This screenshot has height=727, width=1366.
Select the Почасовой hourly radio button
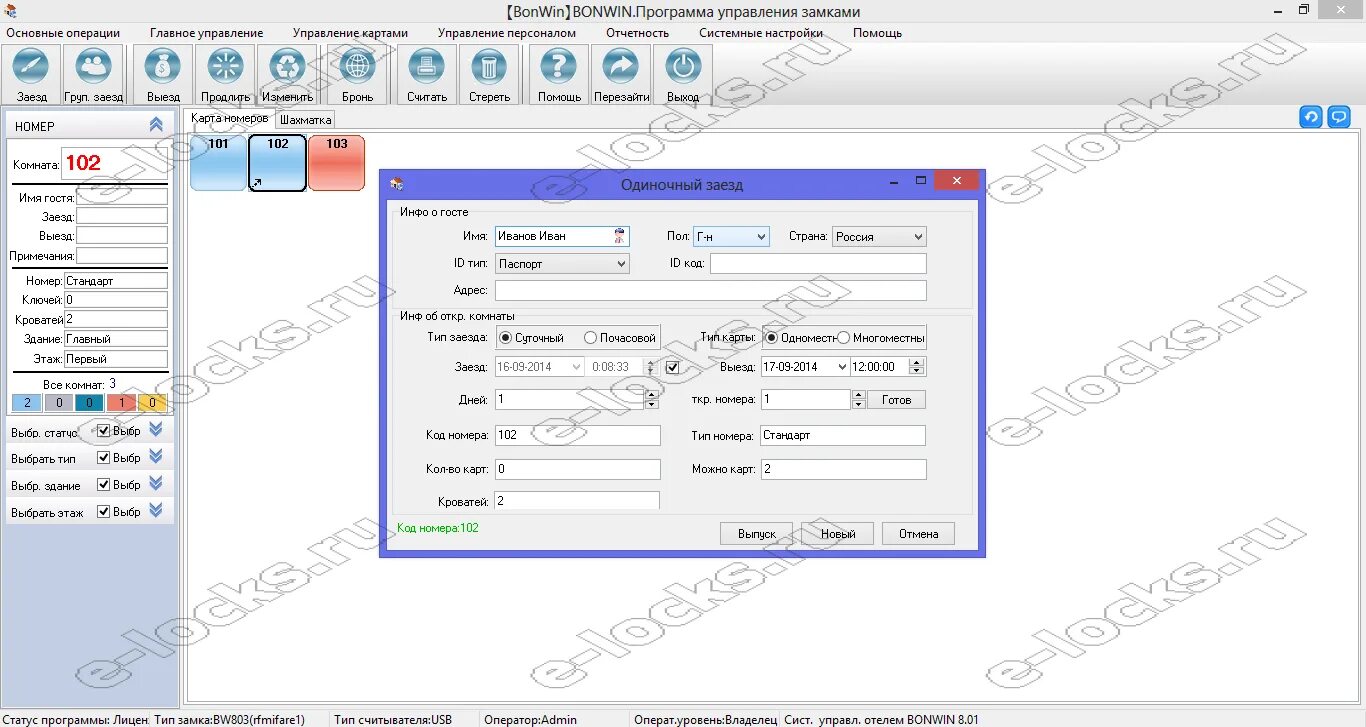[590, 338]
